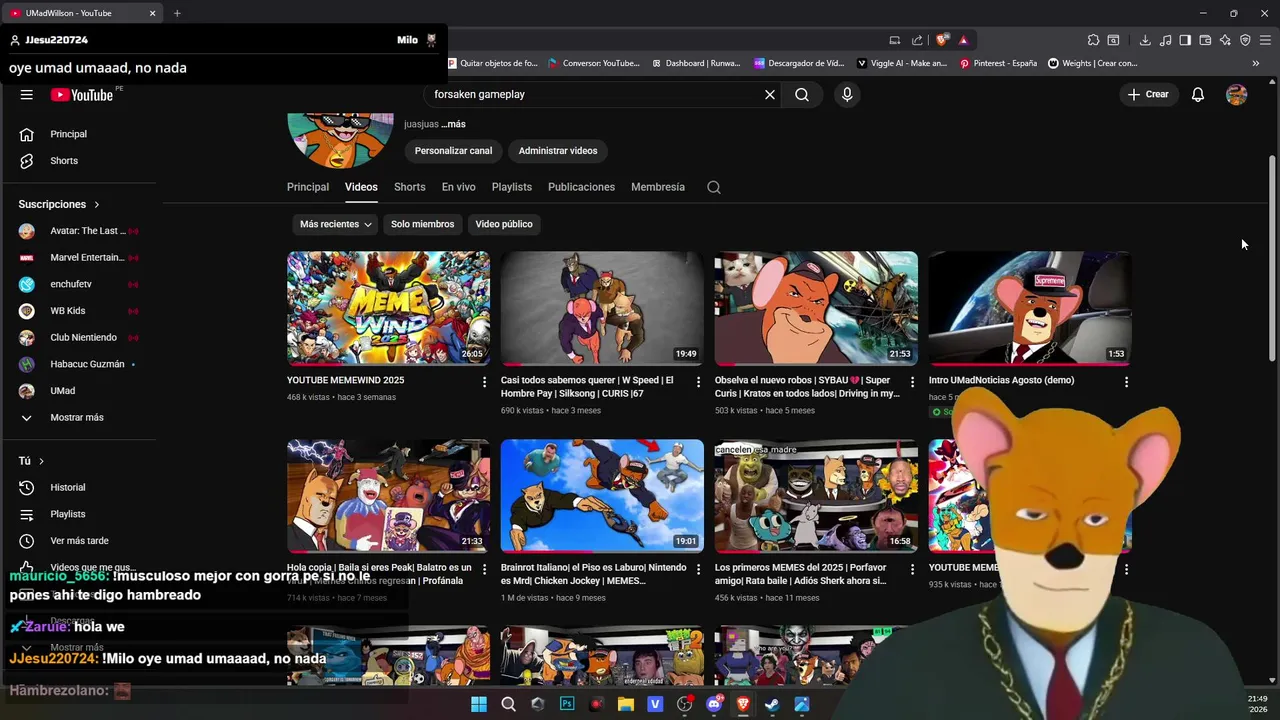Screen dimensions: 1280x720
Task: Open Discord from the taskbar
Action: 714,704
